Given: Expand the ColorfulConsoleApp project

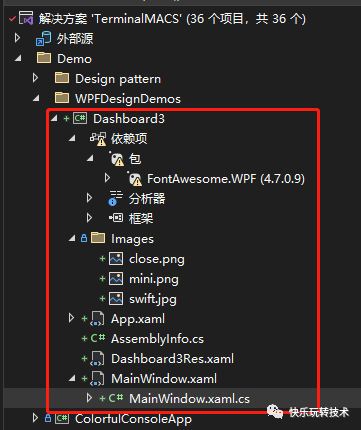Looking at the screenshot, I should point(35,418).
